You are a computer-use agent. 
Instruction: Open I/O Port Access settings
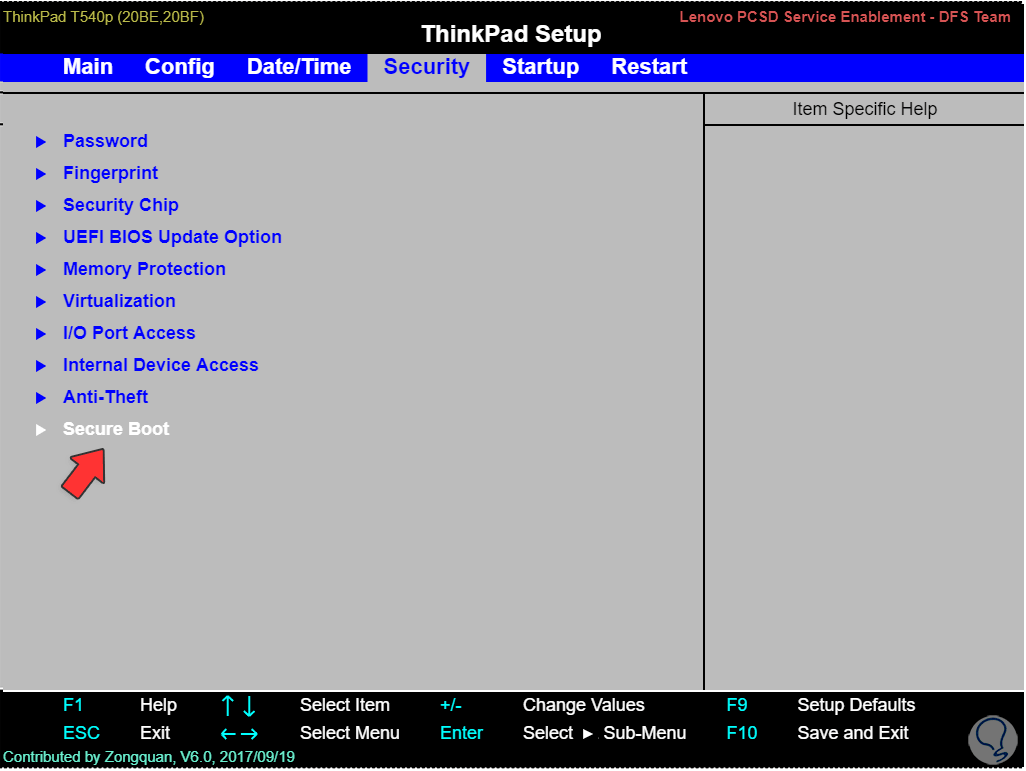point(129,333)
